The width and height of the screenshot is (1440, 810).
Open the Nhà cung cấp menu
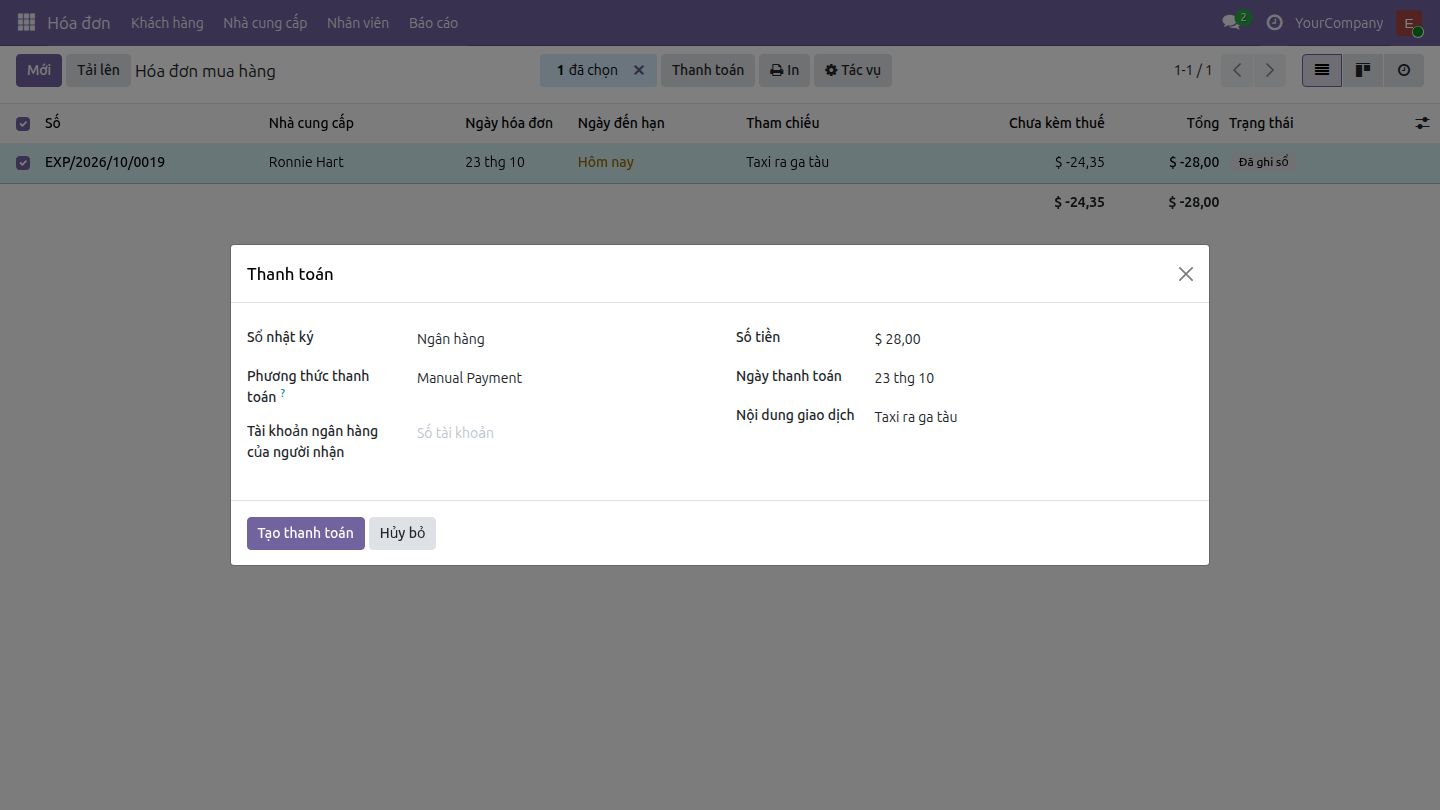coord(265,23)
